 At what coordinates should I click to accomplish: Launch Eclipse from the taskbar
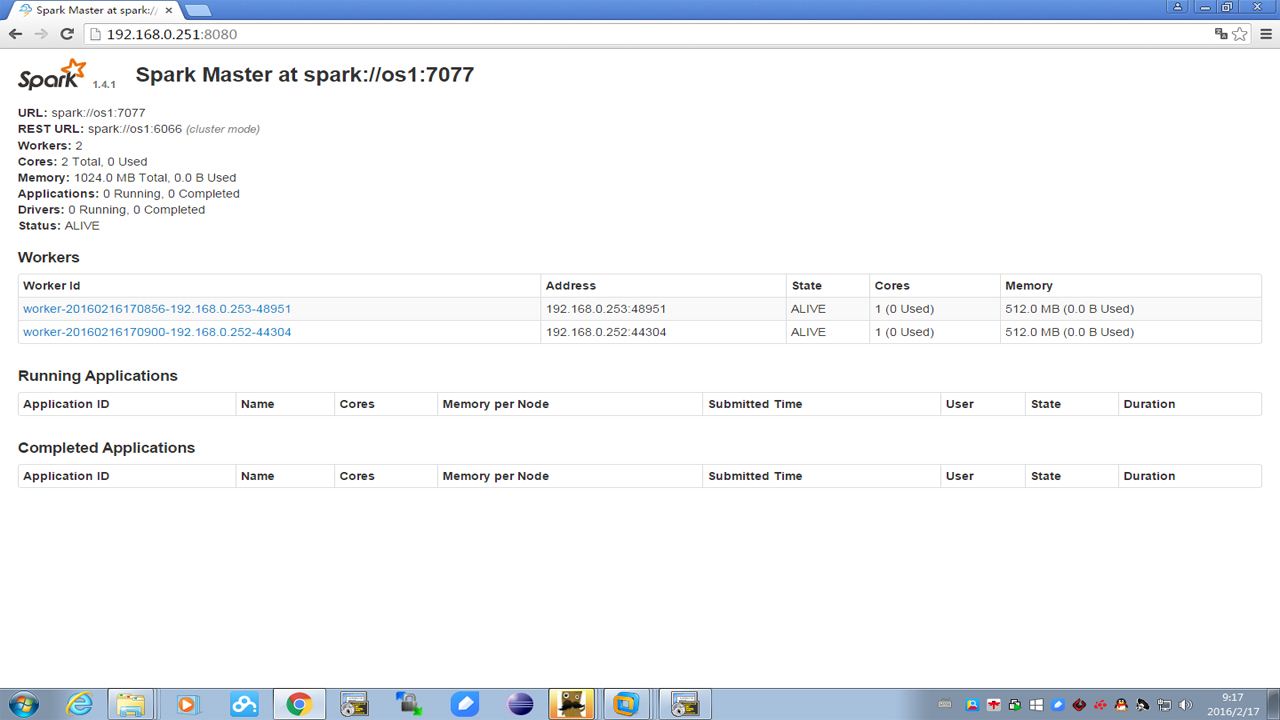(x=521, y=704)
